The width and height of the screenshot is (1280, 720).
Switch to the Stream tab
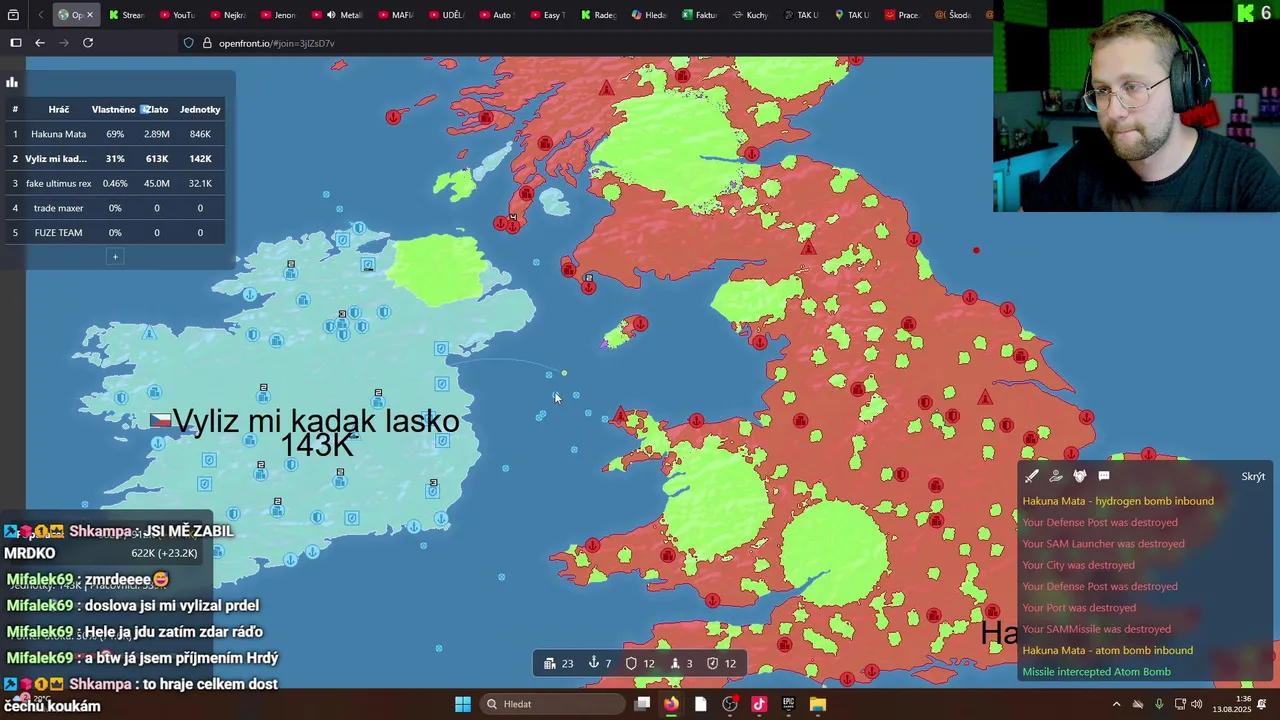(x=126, y=15)
